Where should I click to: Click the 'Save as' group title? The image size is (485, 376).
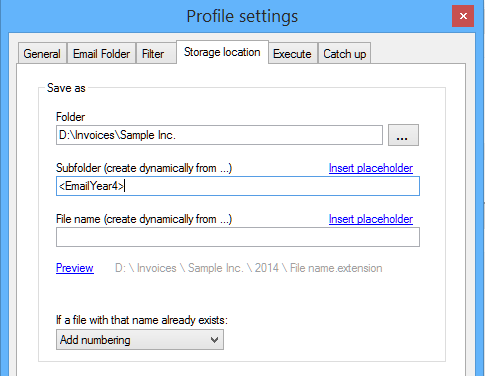(x=66, y=88)
